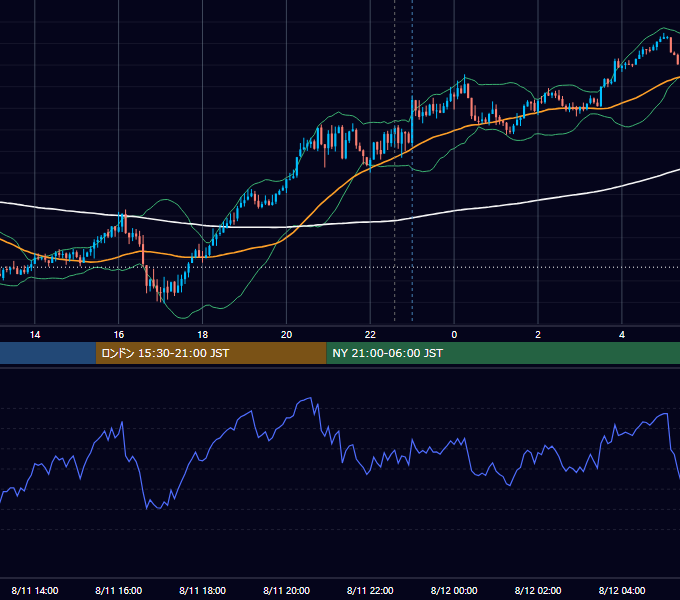
Task: Click the 8/11 14:00 time label
Action: 35,590
